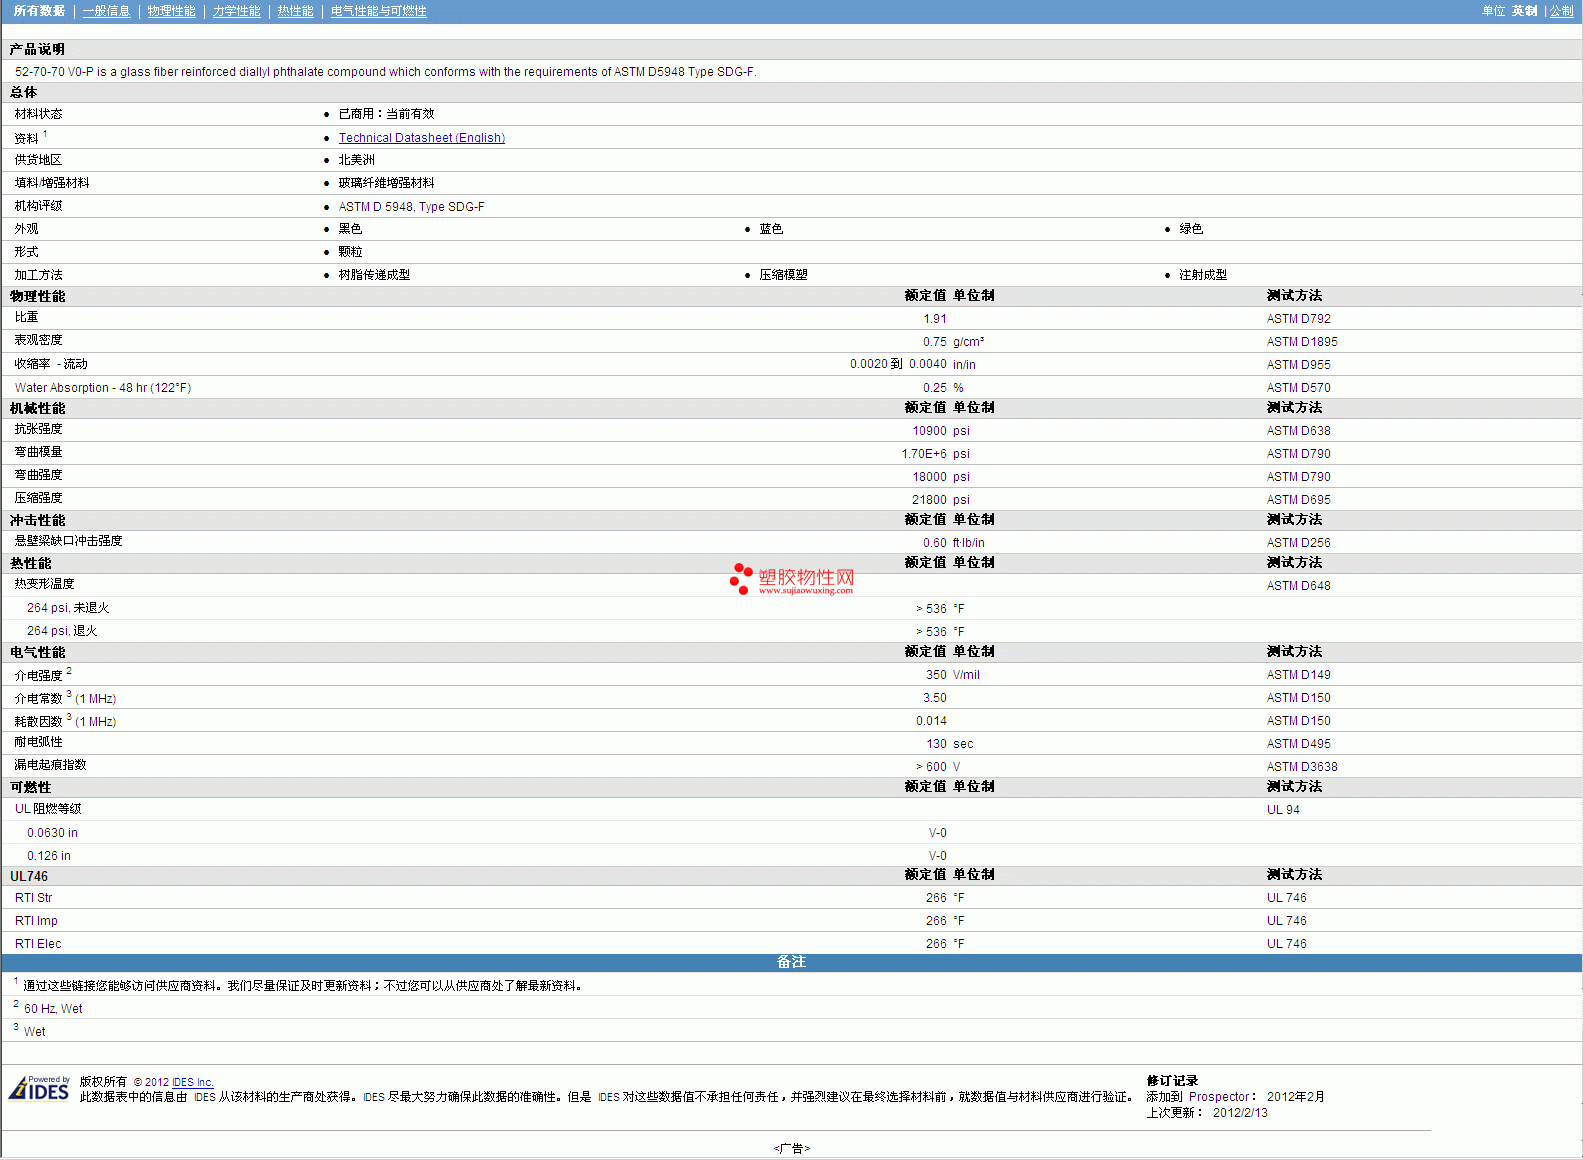The image size is (1583, 1160).
Task: Click the ASTM D792 test method
Action: click(x=1298, y=319)
